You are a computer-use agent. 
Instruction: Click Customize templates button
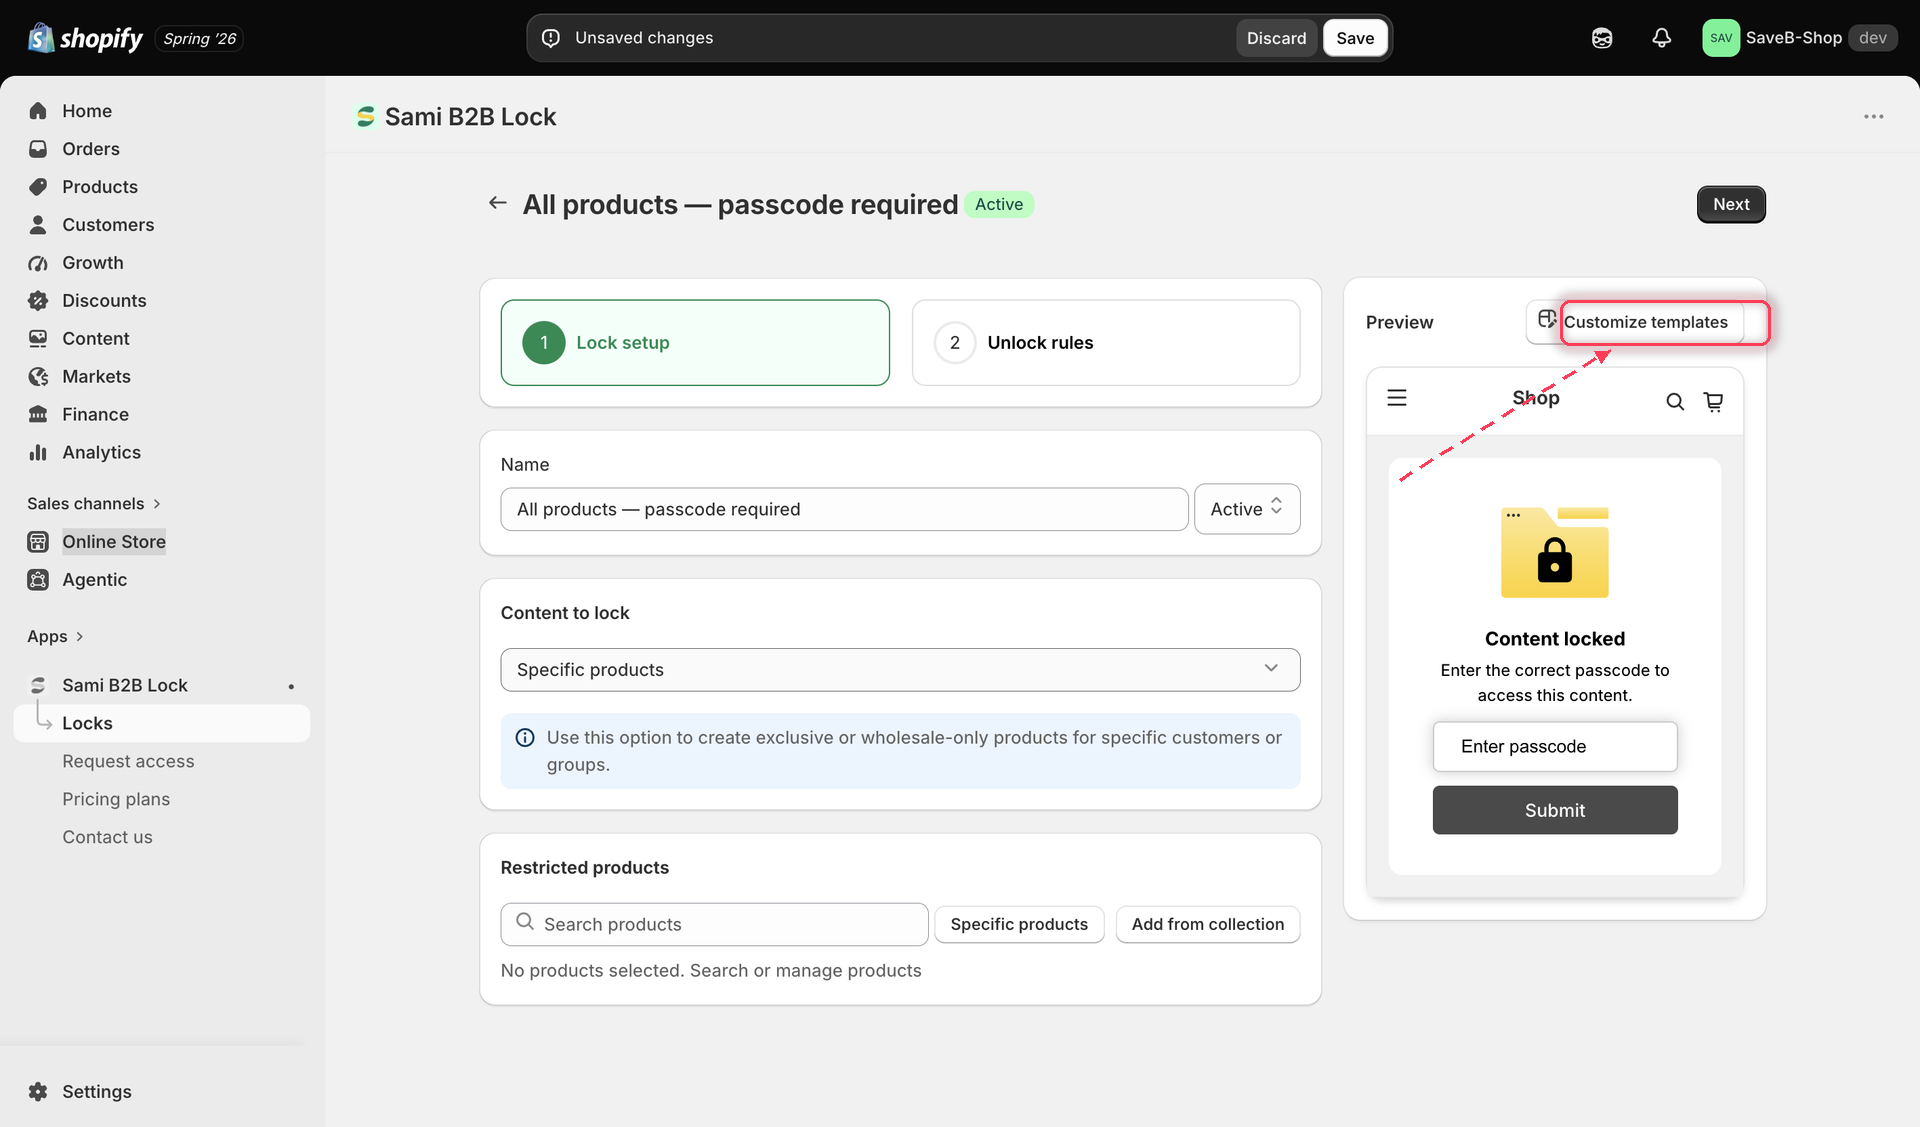[1634, 322]
